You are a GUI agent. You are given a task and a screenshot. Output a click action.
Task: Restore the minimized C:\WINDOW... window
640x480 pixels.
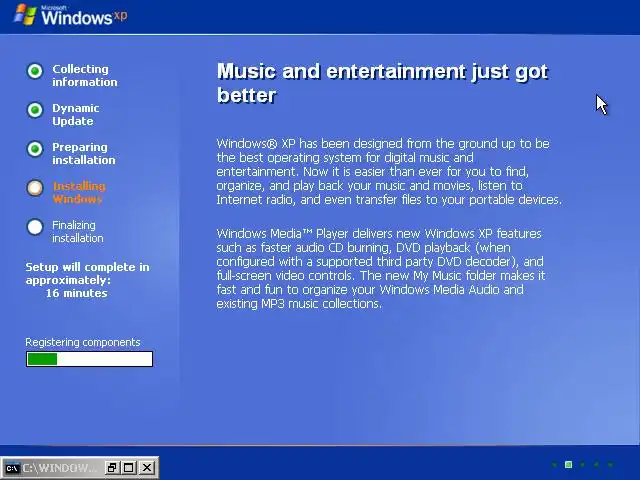111,467
